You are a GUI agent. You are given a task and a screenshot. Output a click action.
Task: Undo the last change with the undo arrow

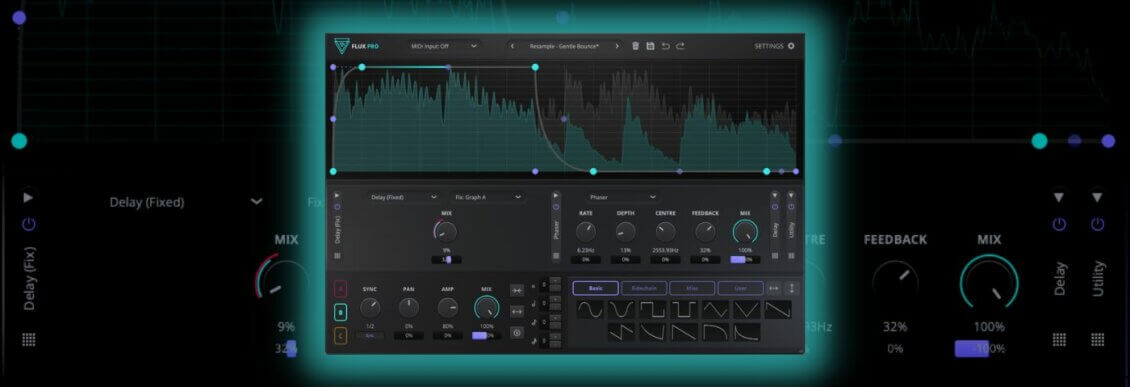coord(665,46)
